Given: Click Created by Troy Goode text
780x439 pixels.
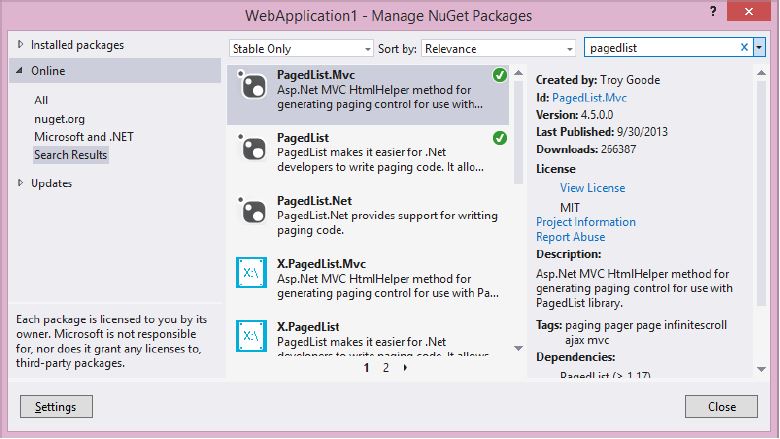Looking at the screenshot, I should click(x=597, y=80).
